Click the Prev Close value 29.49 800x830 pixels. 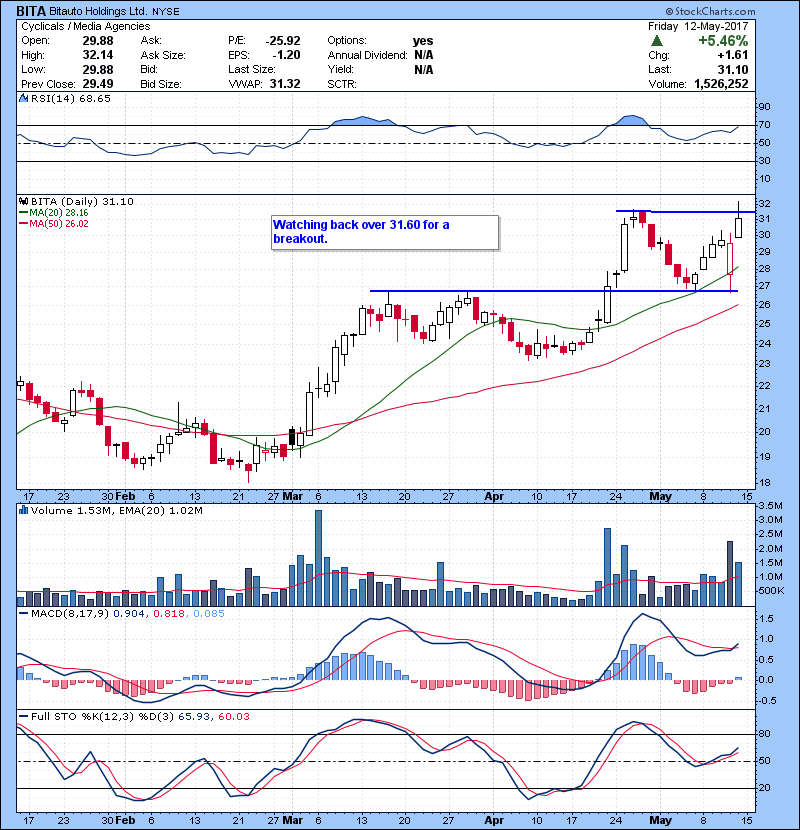(98, 84)
